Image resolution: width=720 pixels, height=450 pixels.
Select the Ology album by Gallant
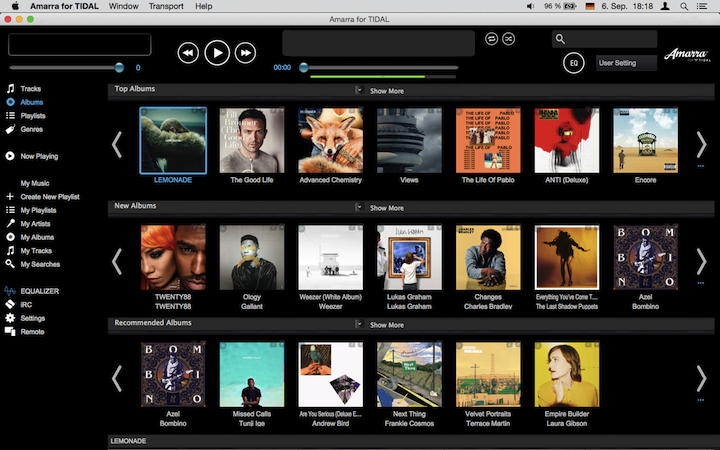252,257
